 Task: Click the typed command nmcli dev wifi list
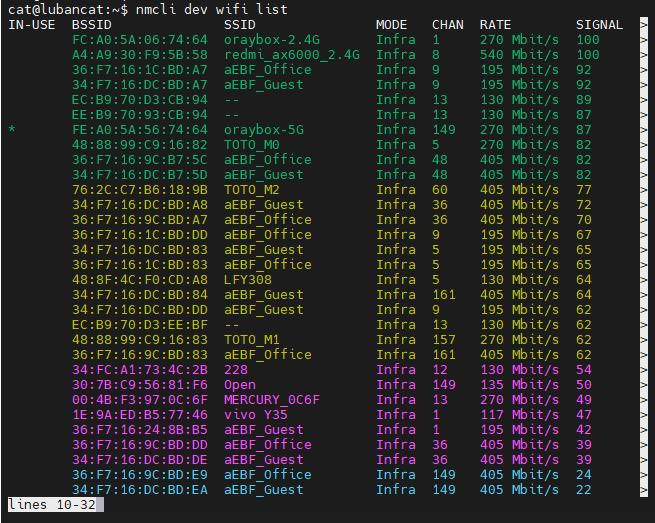pyautogui.click(x=212, y=9)
